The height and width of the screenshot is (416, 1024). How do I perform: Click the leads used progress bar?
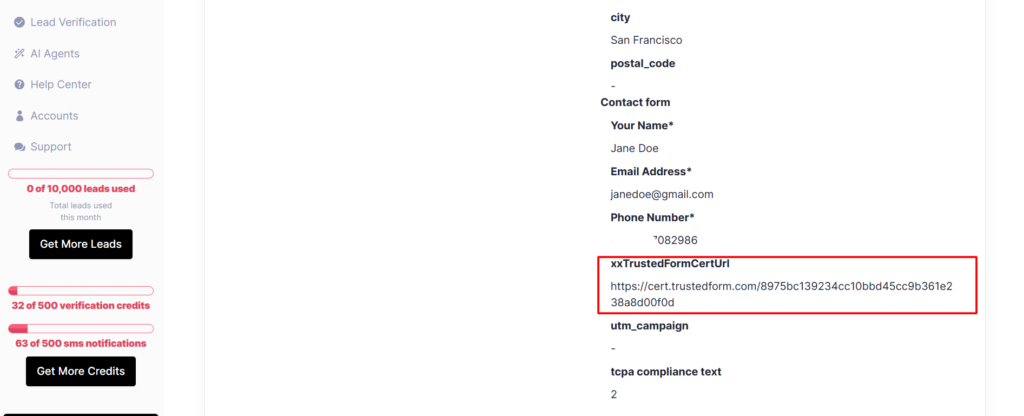[81, 174]
